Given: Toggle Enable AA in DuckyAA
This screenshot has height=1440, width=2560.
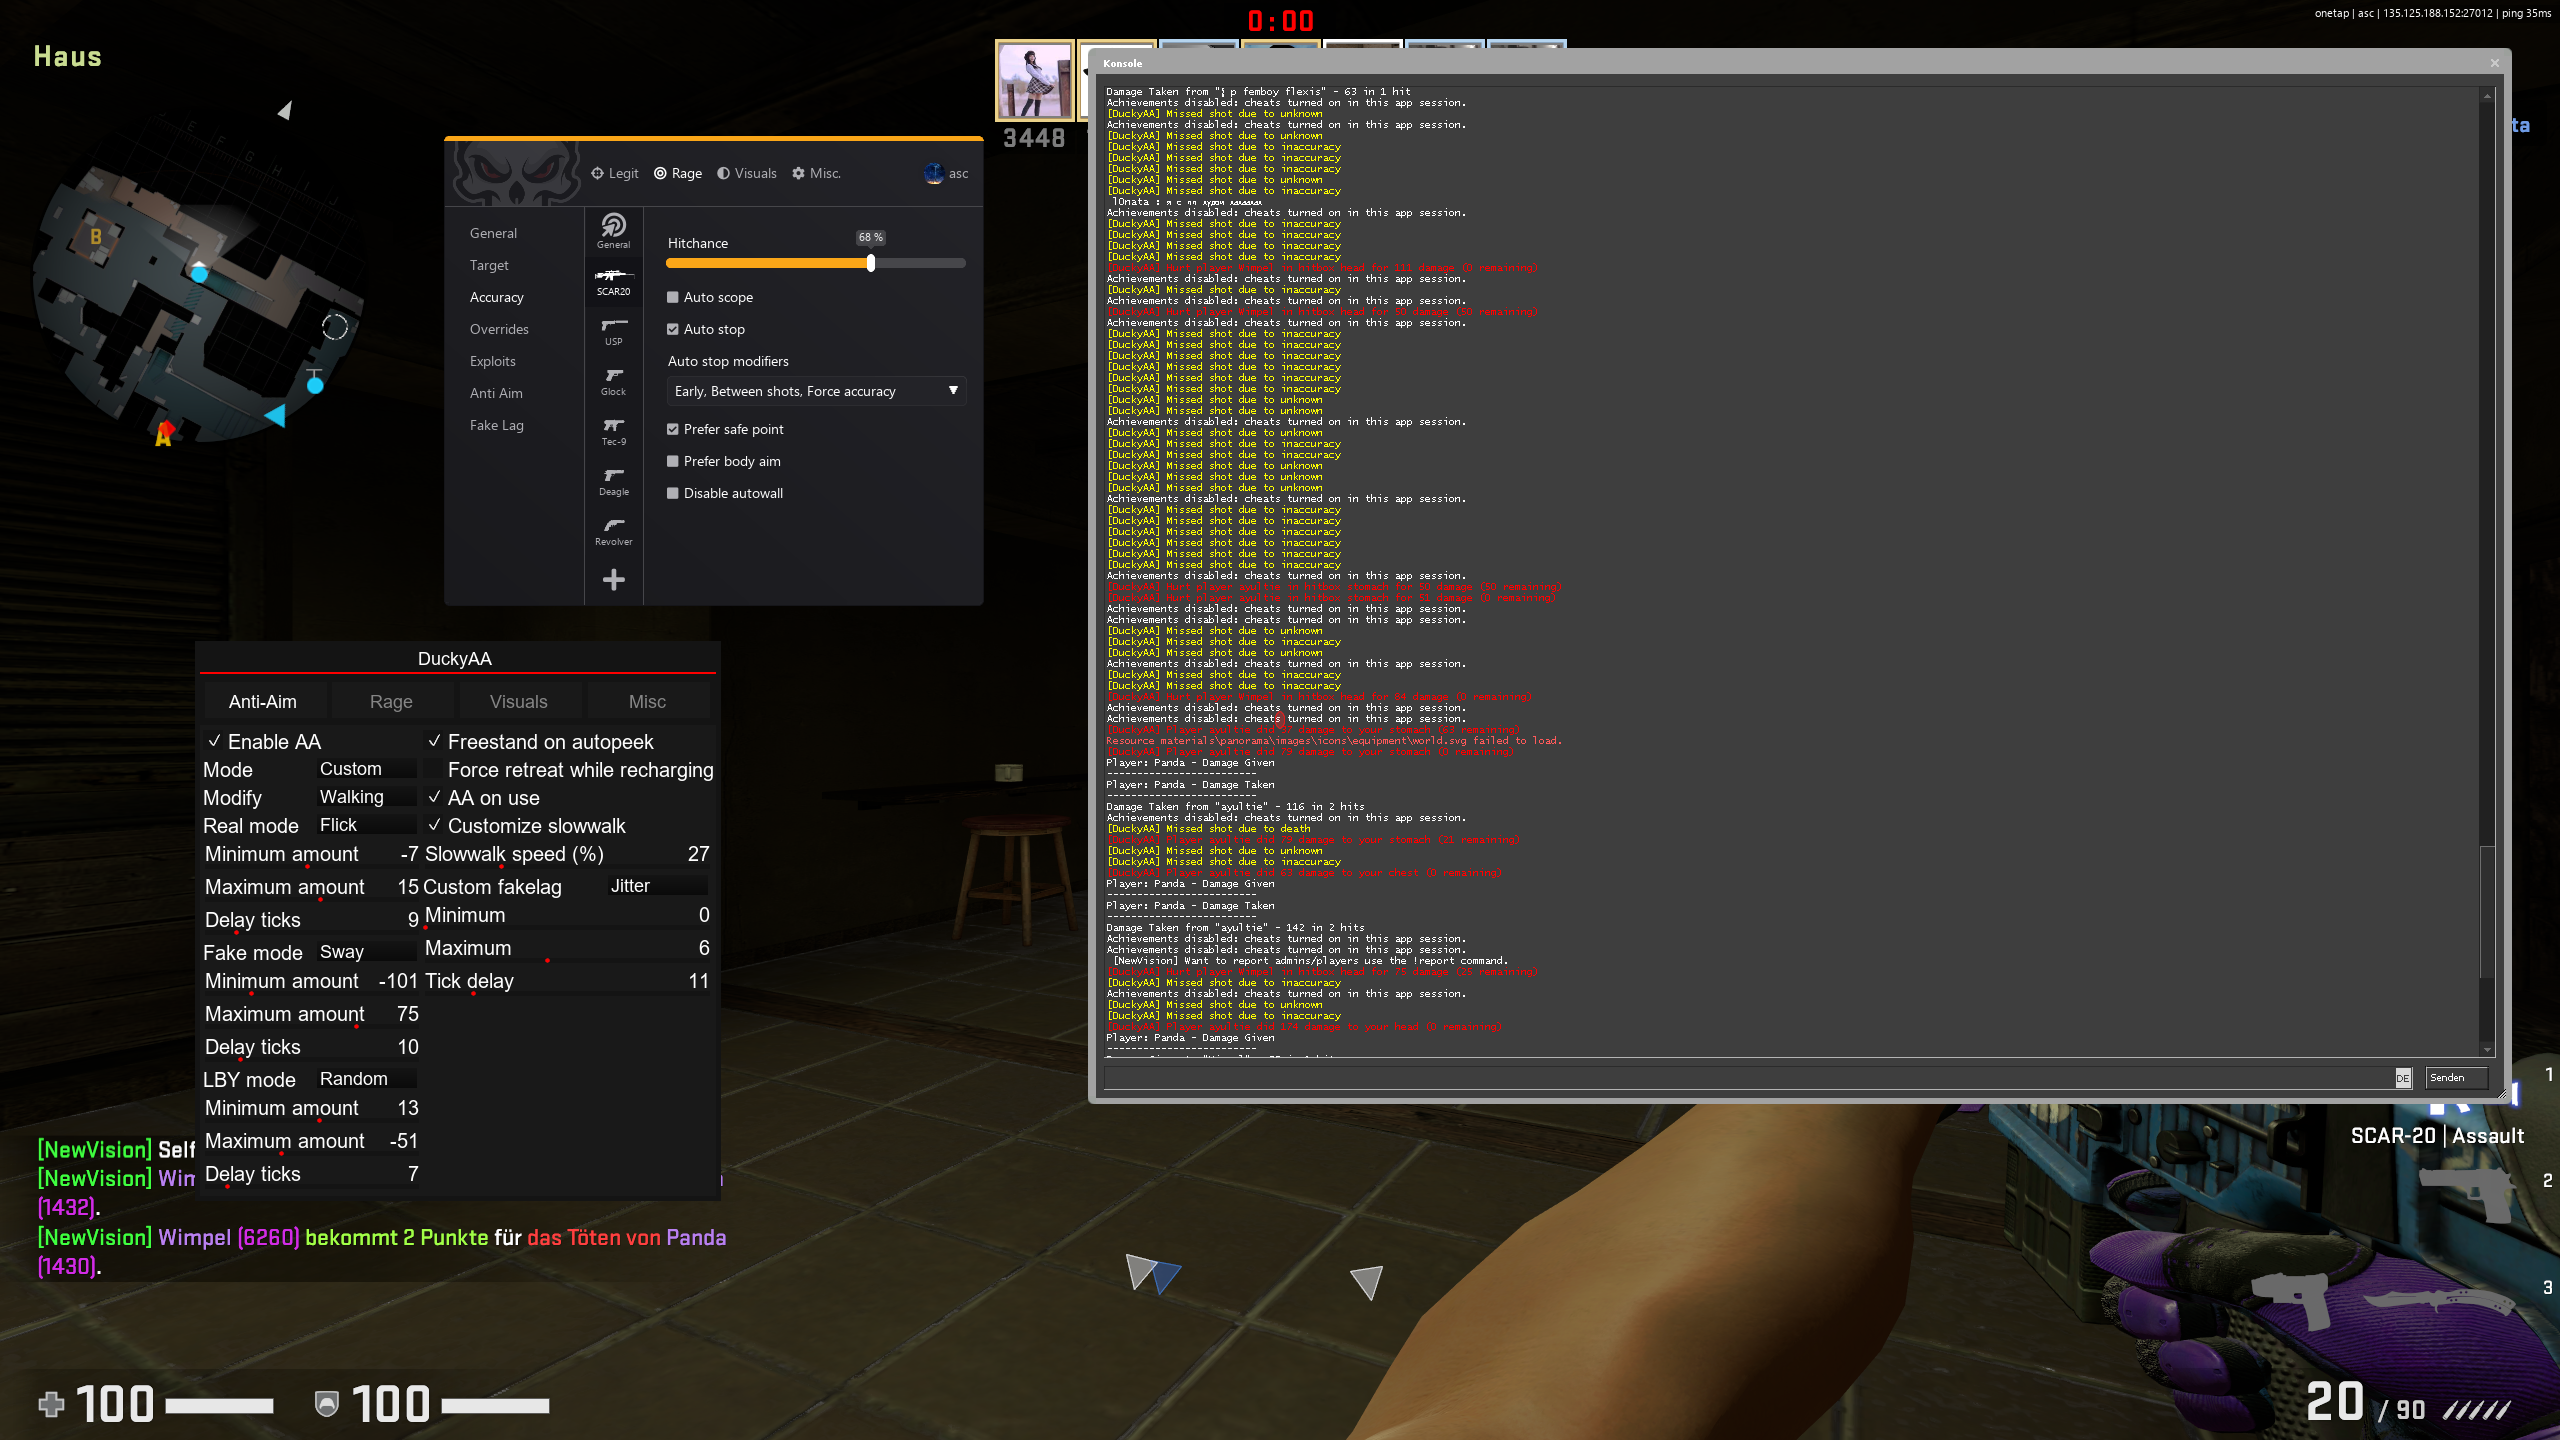Looking at the screenshot, I should (x=214, y=741).
